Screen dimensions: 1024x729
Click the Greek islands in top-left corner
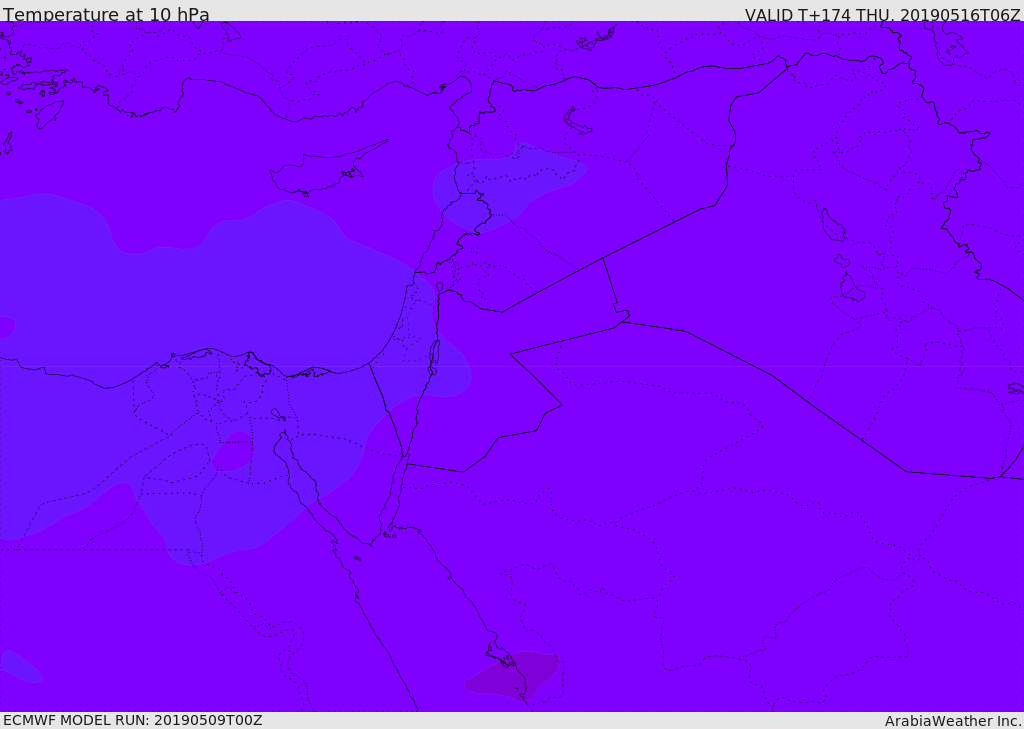pyautogui.click(x=40, y=85)
